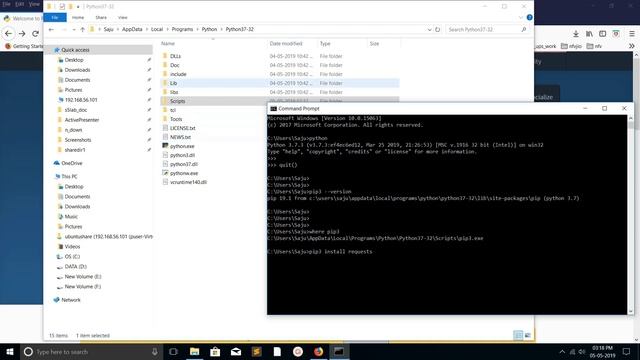The height and width of the screenshot is (360, 640).
Task: Open Firefox from the taskbar
Action: tap(318, 351)
